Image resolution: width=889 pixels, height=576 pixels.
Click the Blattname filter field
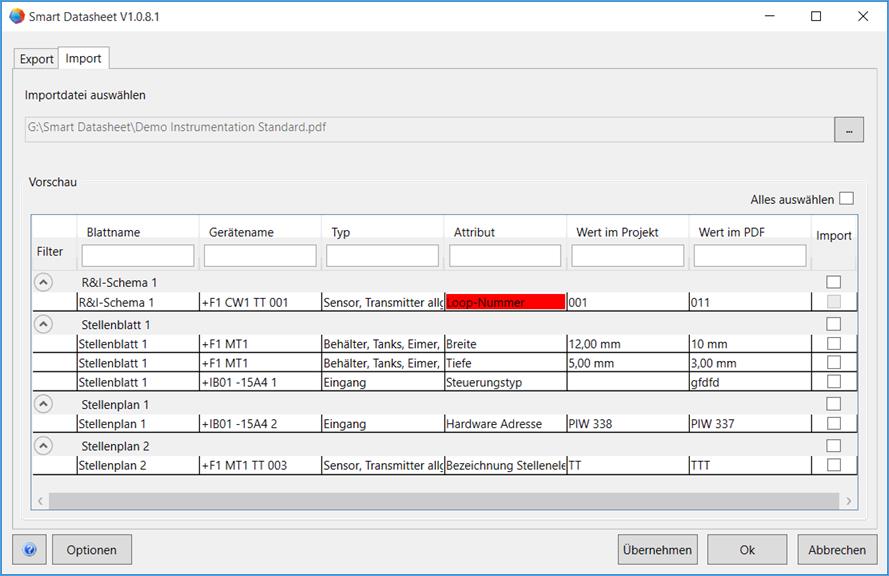coord(138,256)
